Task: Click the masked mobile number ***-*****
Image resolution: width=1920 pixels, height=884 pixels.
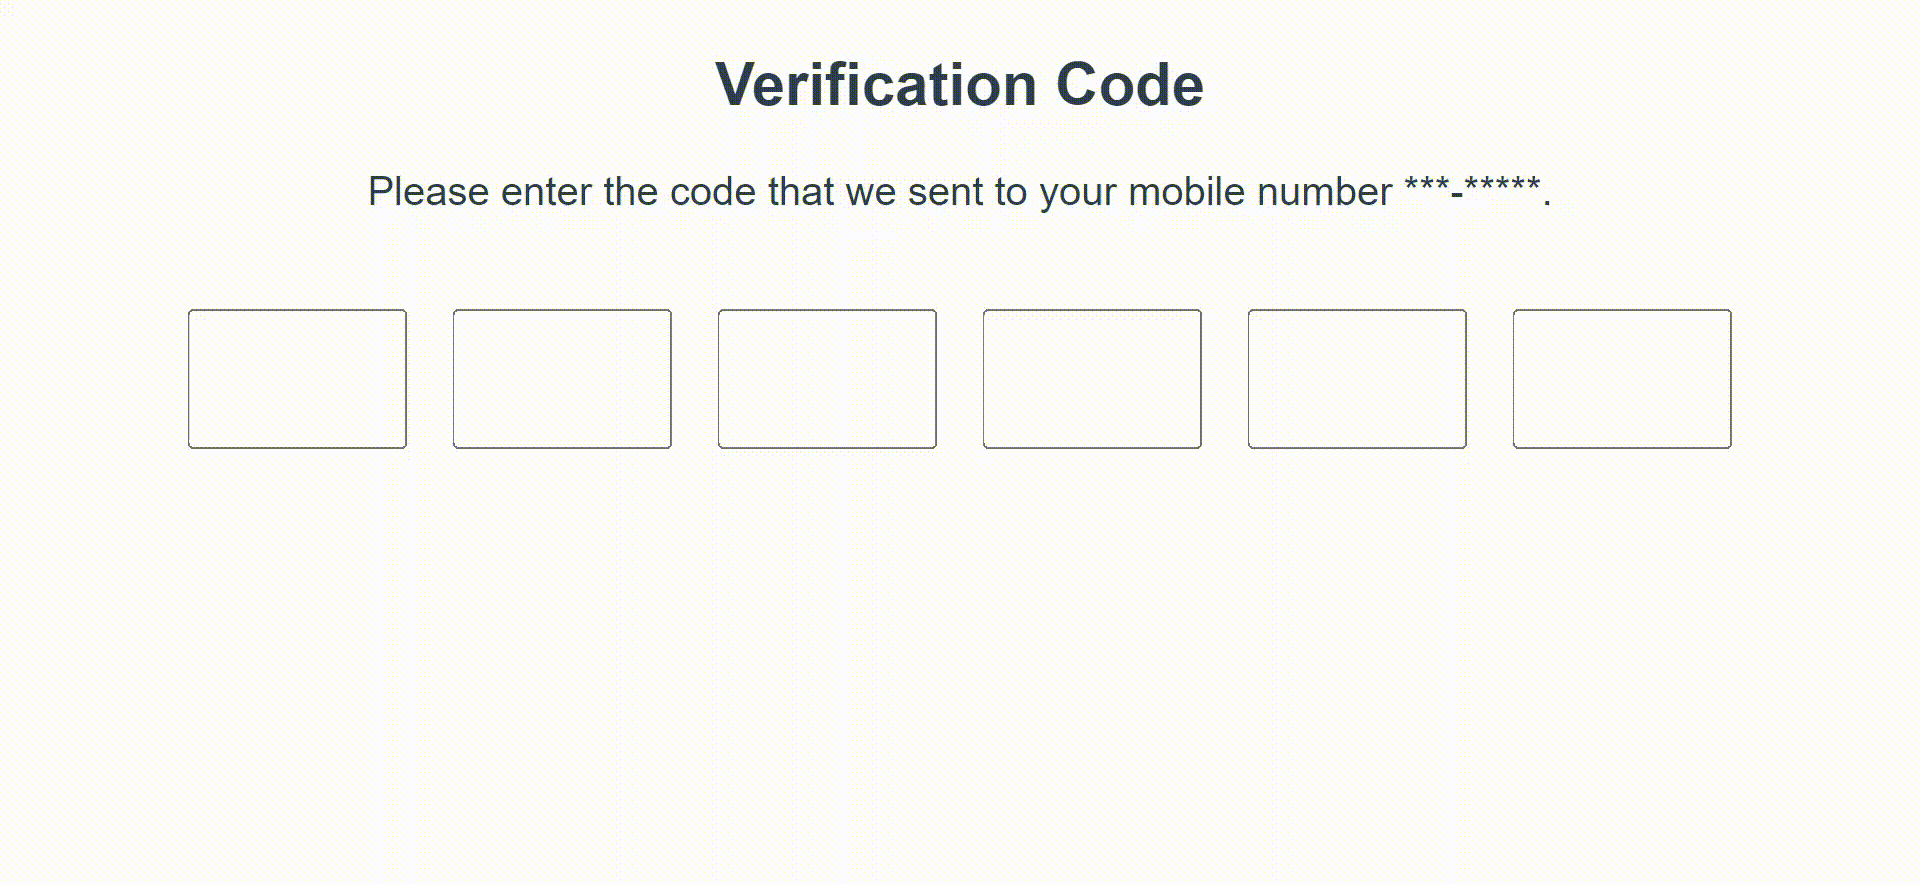Action: pos(1471,190)
